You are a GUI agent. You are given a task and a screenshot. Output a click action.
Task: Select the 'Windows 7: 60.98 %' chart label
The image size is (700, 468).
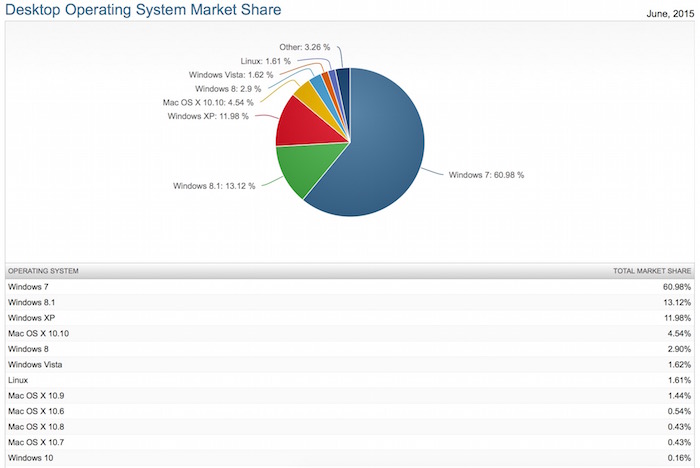[x=486, y=175]
